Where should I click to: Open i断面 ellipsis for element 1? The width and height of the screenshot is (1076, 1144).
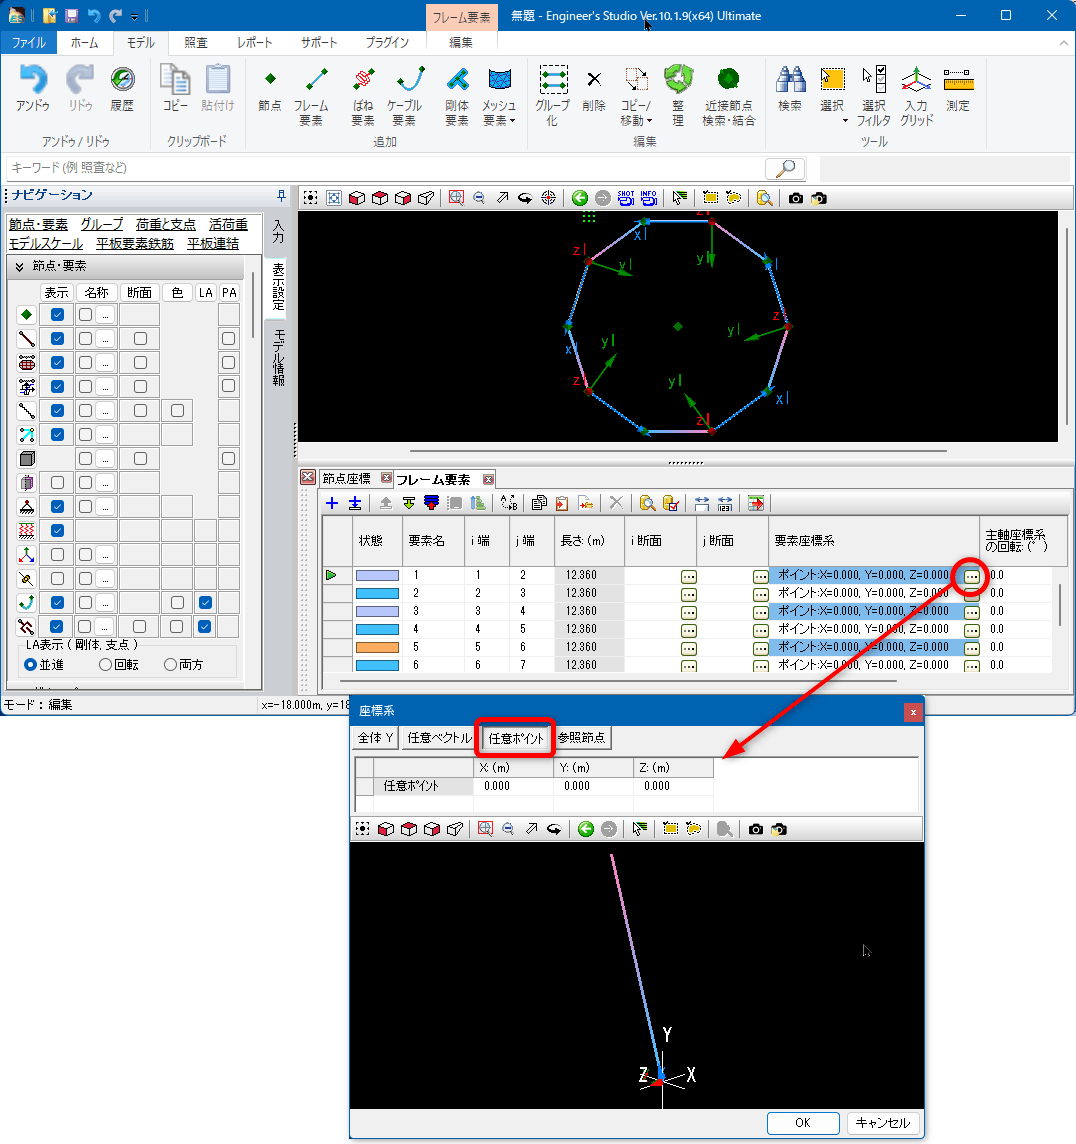coord(689,576)
